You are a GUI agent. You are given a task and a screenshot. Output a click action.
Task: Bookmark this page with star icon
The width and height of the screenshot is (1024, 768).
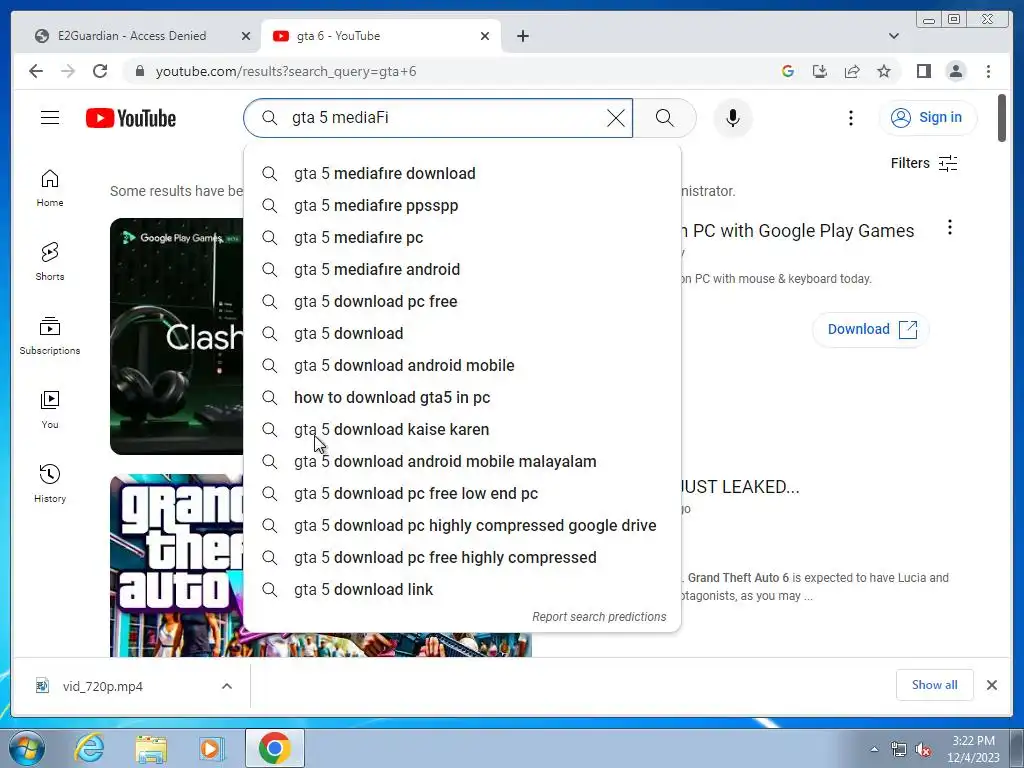[x=884, y=71]
